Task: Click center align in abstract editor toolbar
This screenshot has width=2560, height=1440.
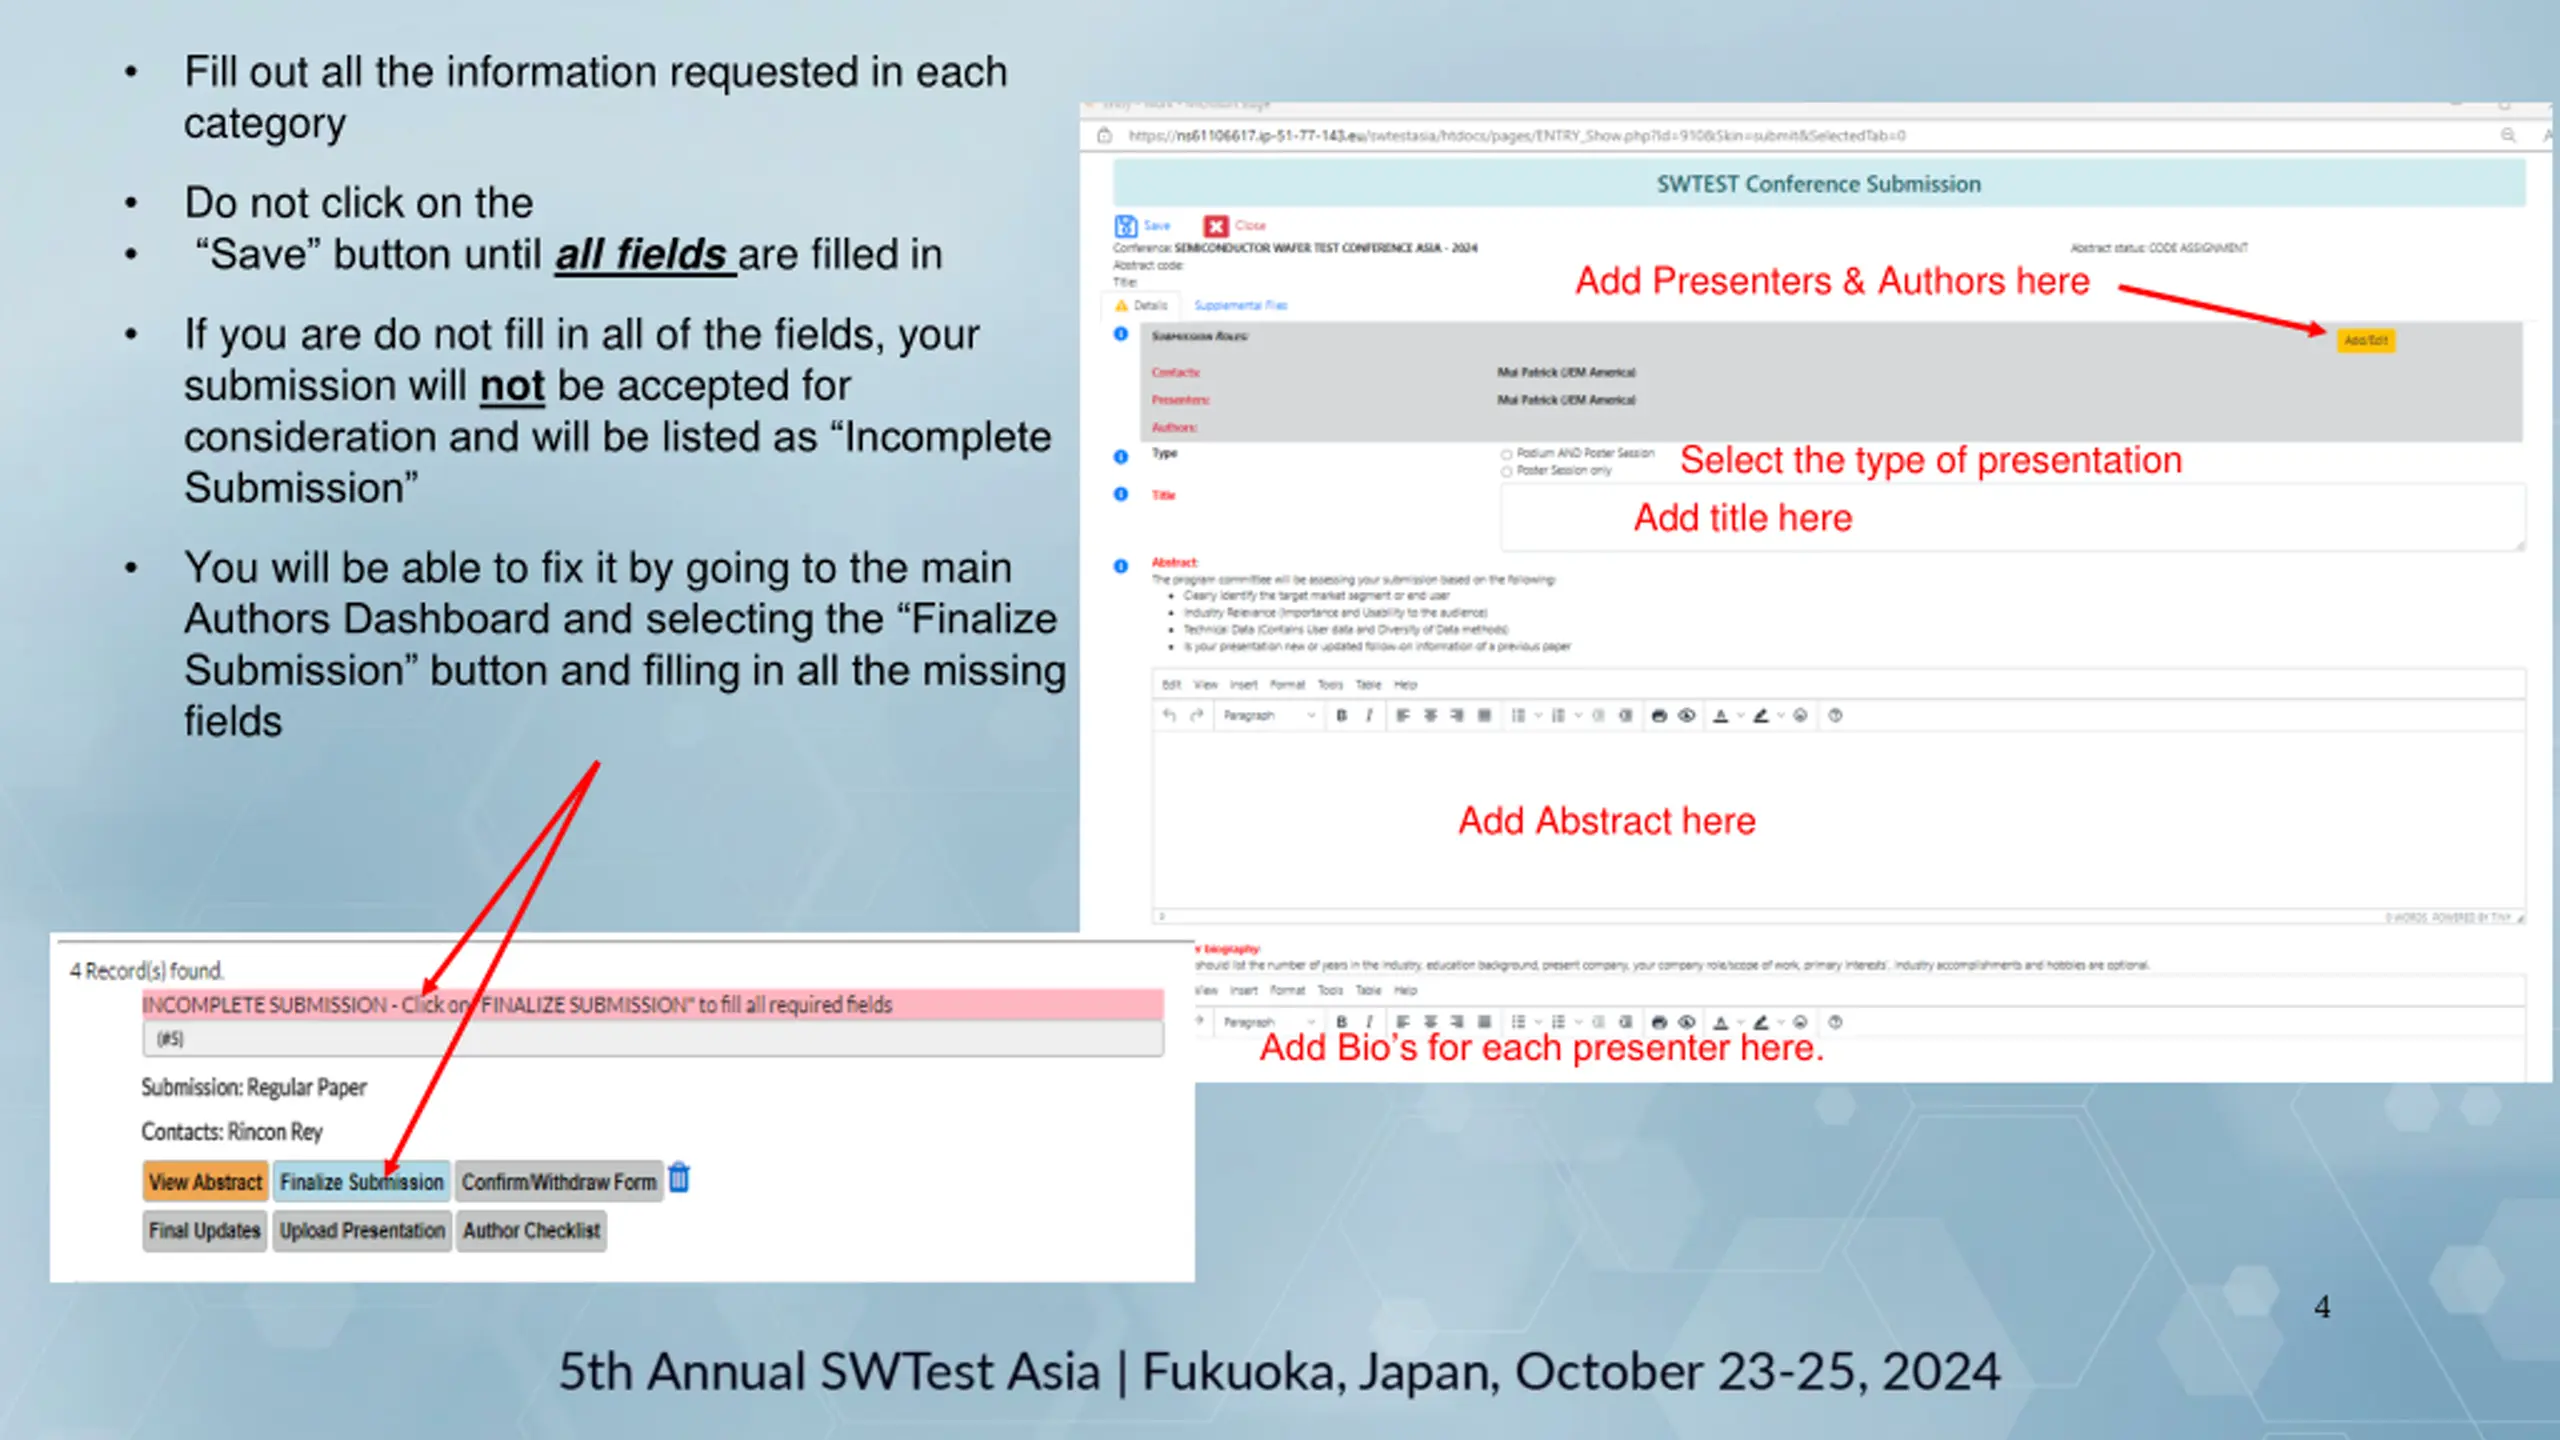Action: pos(1430,715)
